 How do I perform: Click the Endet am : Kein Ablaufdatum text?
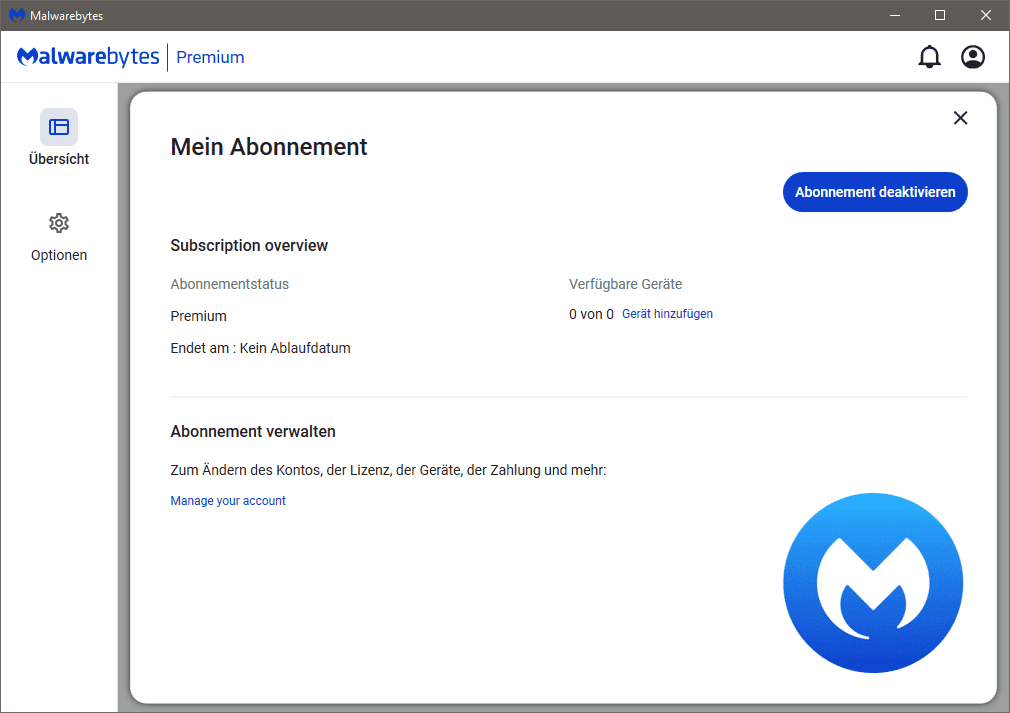(x=260, y=348)
